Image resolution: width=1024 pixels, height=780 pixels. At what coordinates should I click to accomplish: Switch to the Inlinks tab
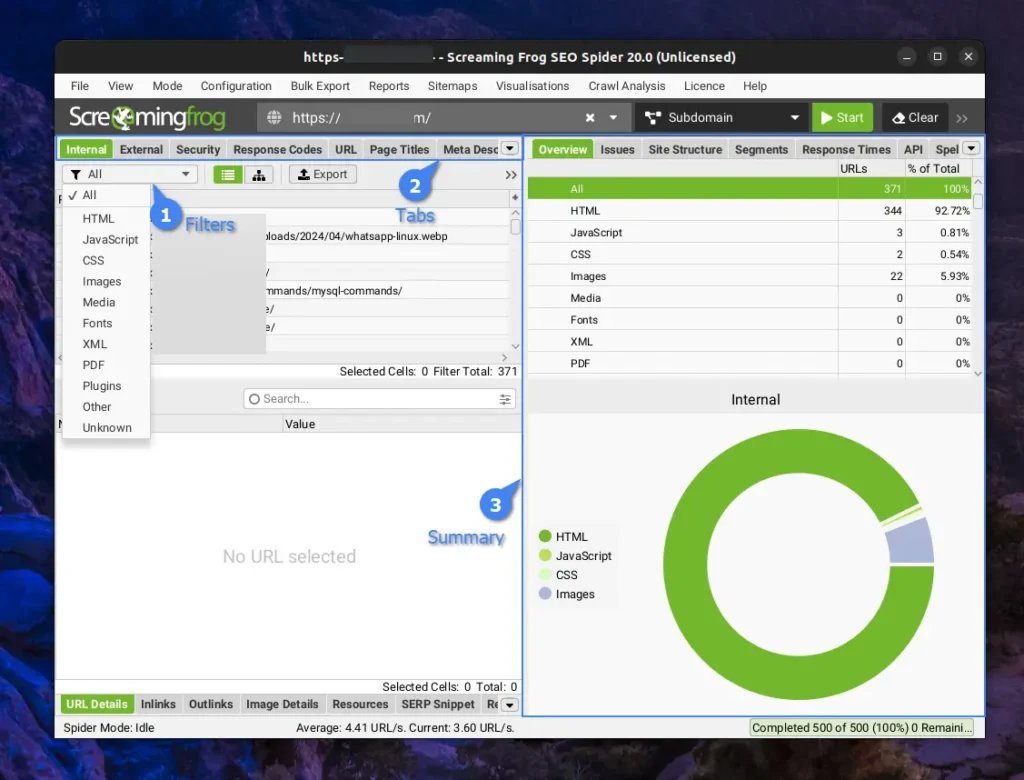[158, 704]
